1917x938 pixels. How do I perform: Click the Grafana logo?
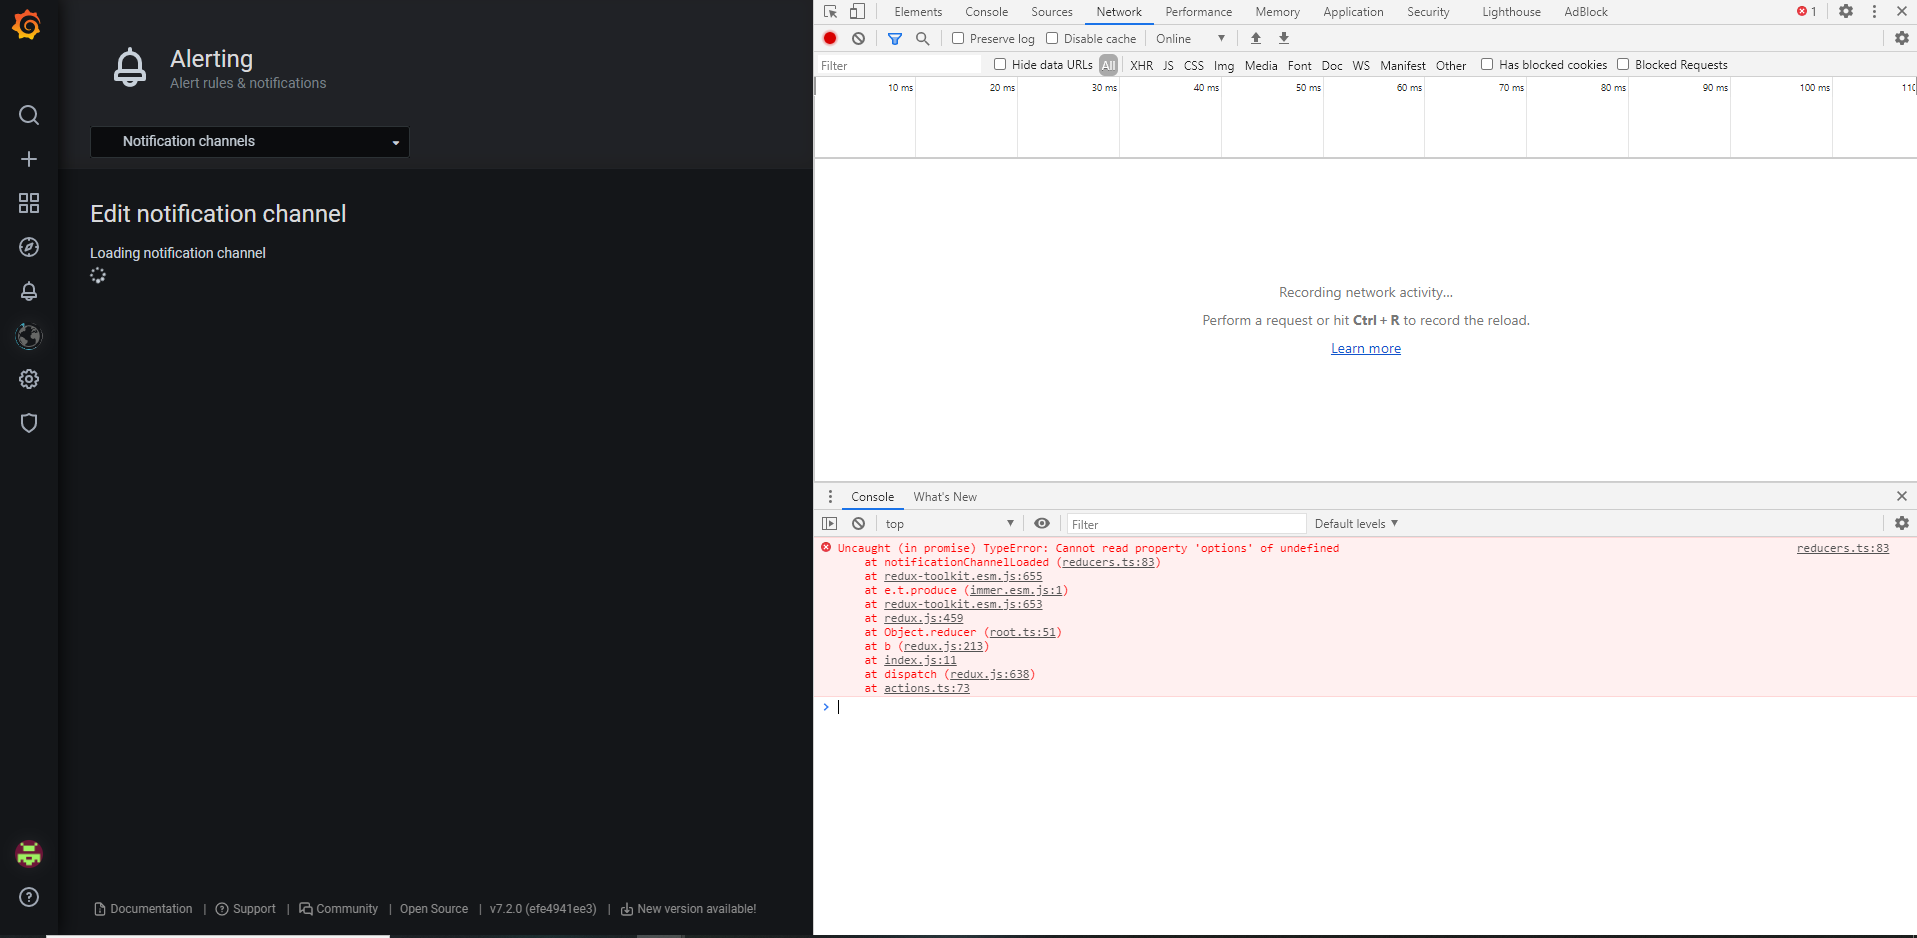pos(28,25)
